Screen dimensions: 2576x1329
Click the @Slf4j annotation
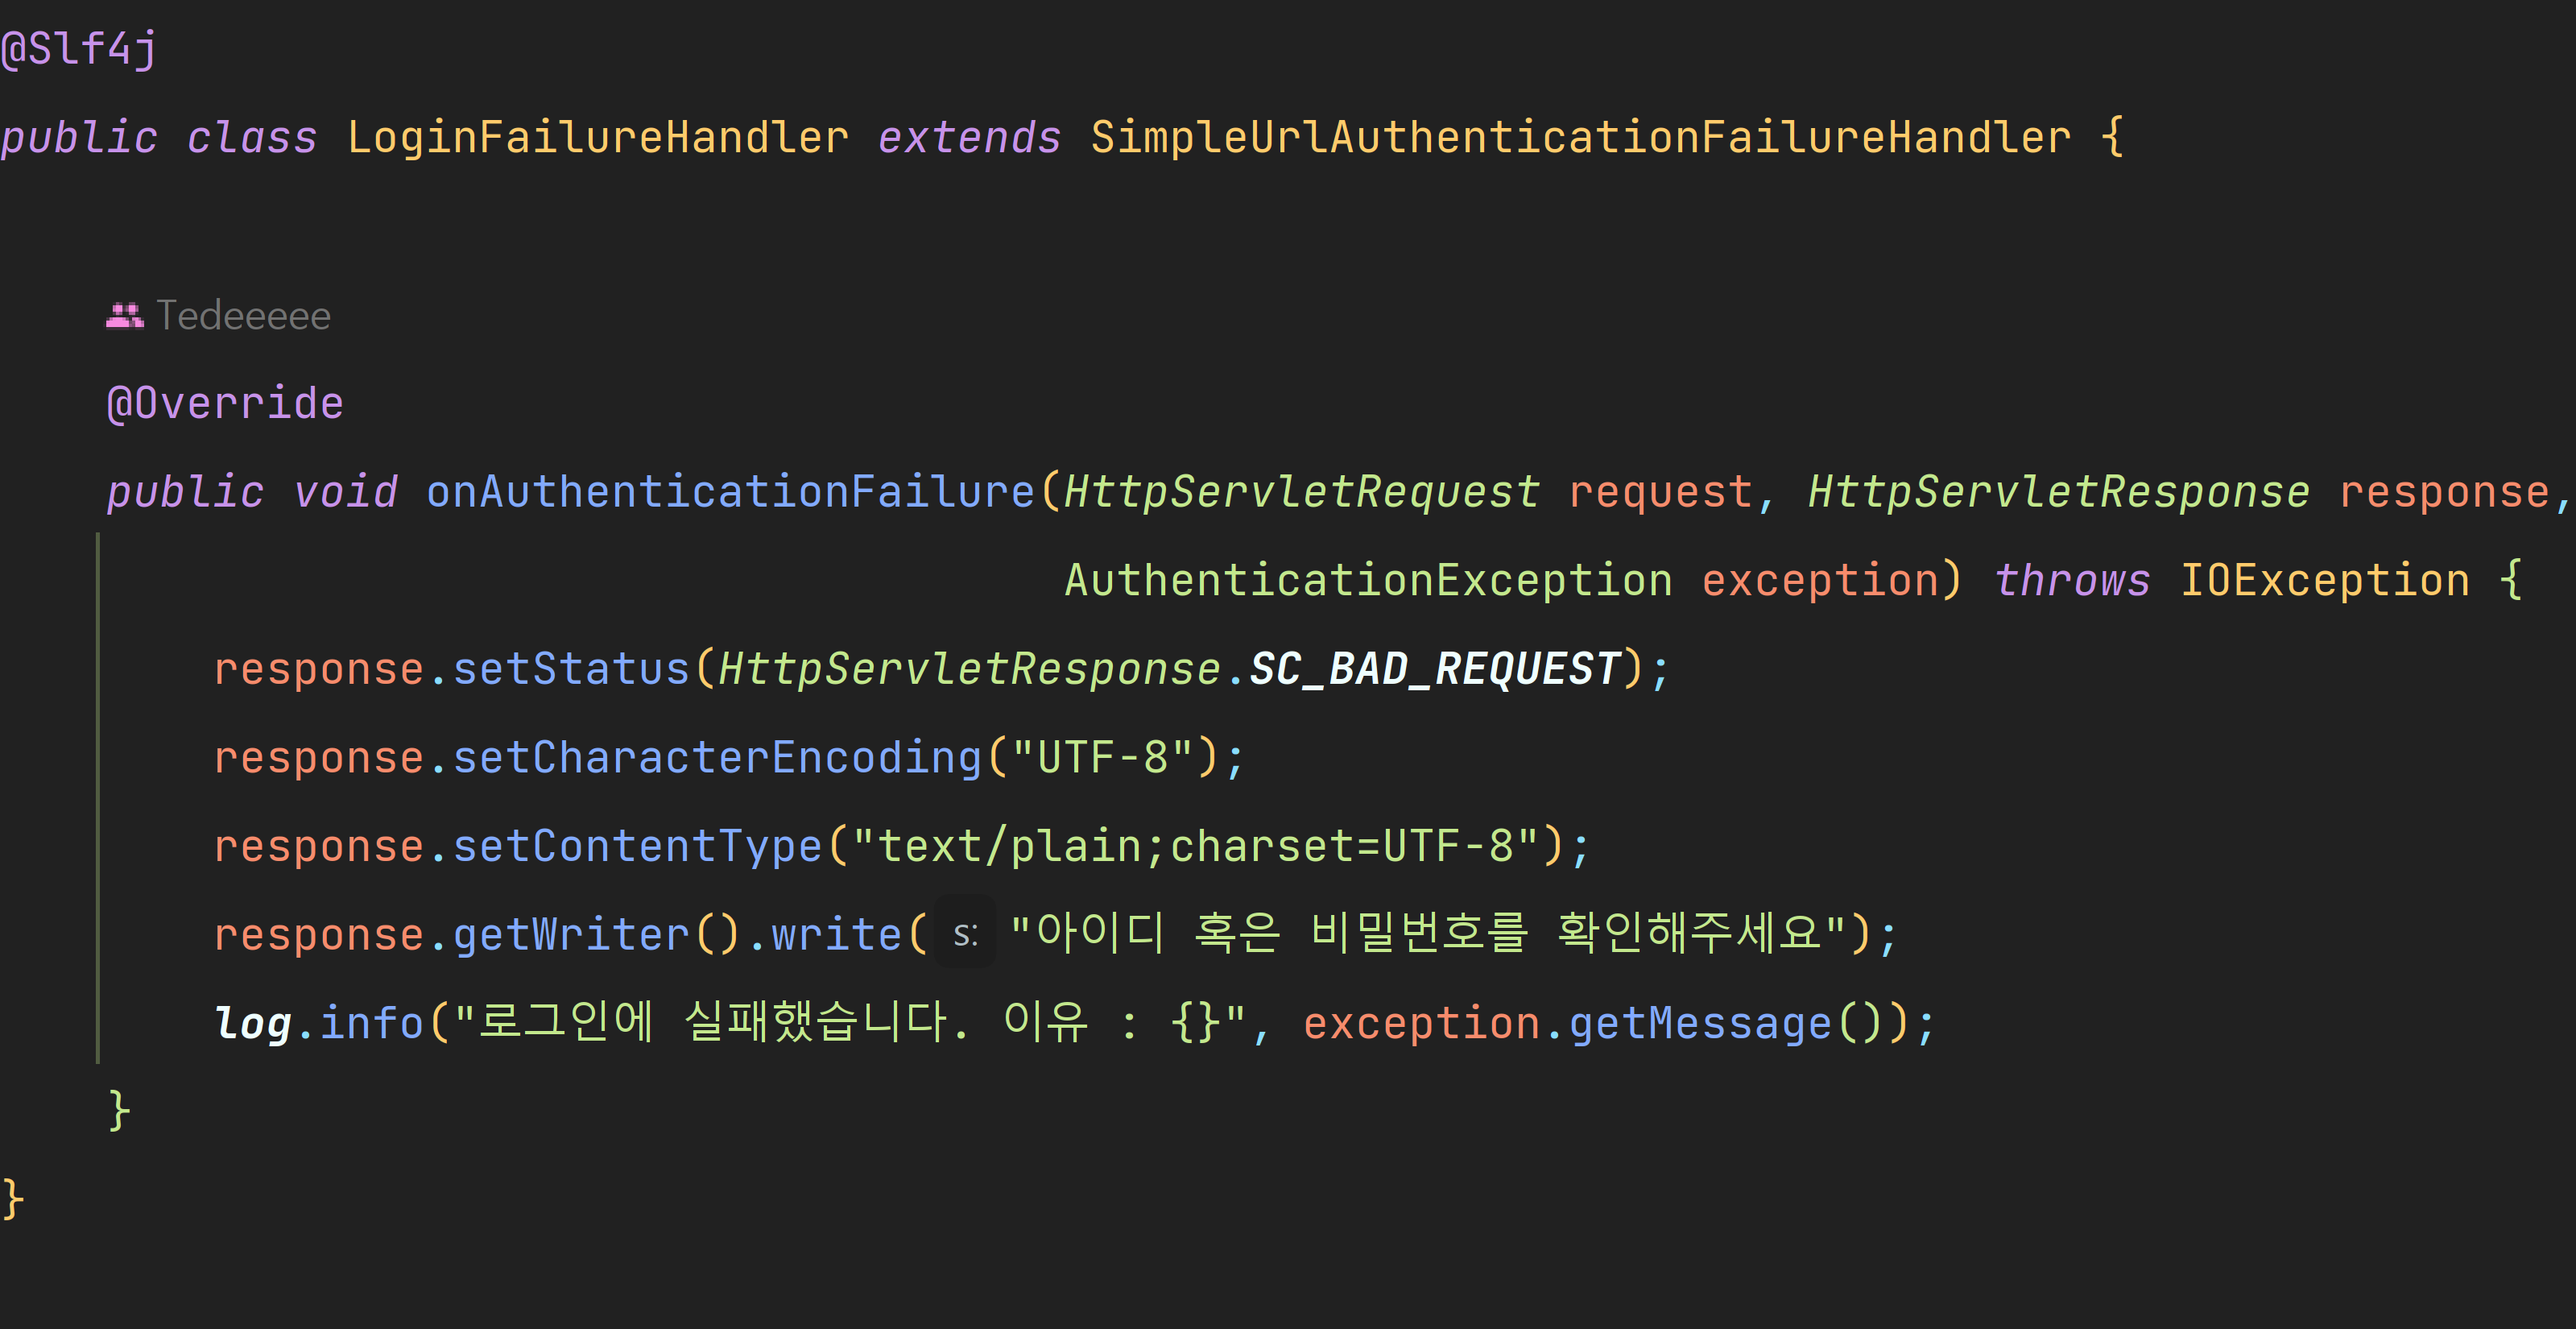pyautogui.click(x=79, y=49)
